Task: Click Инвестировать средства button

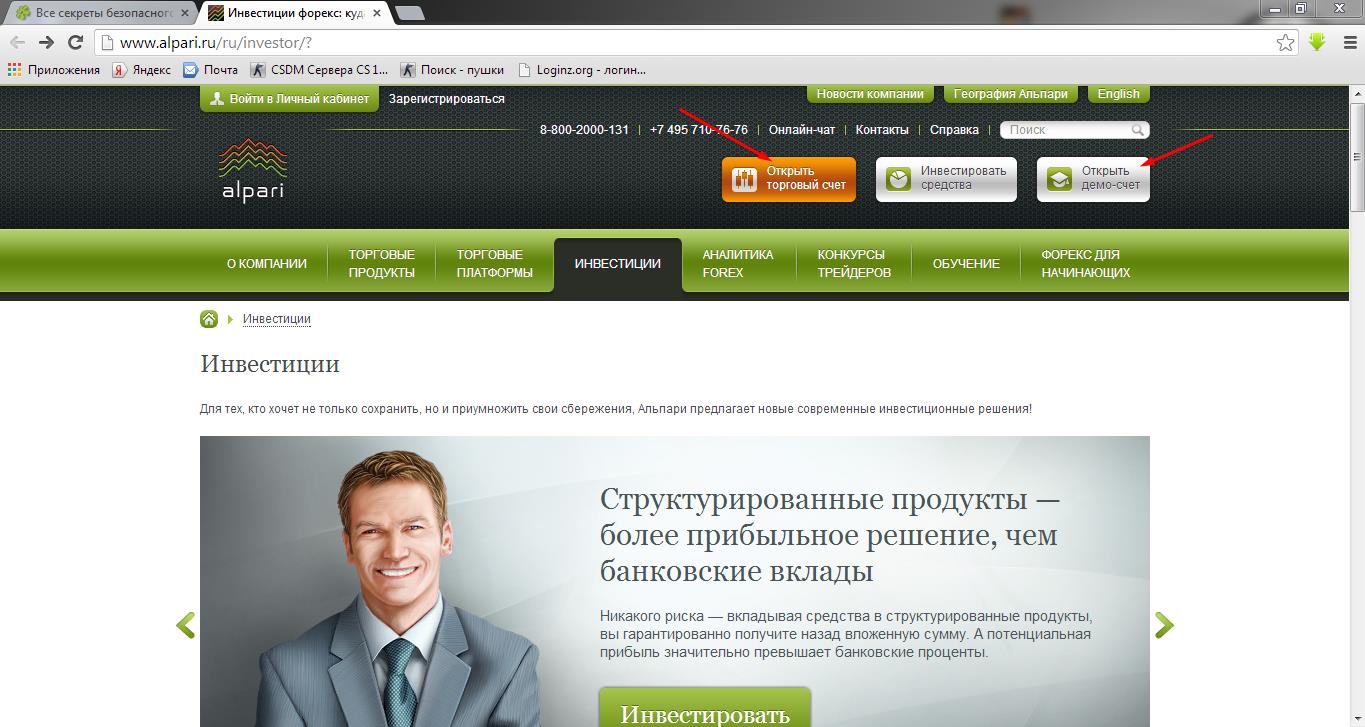Action: 946,179
